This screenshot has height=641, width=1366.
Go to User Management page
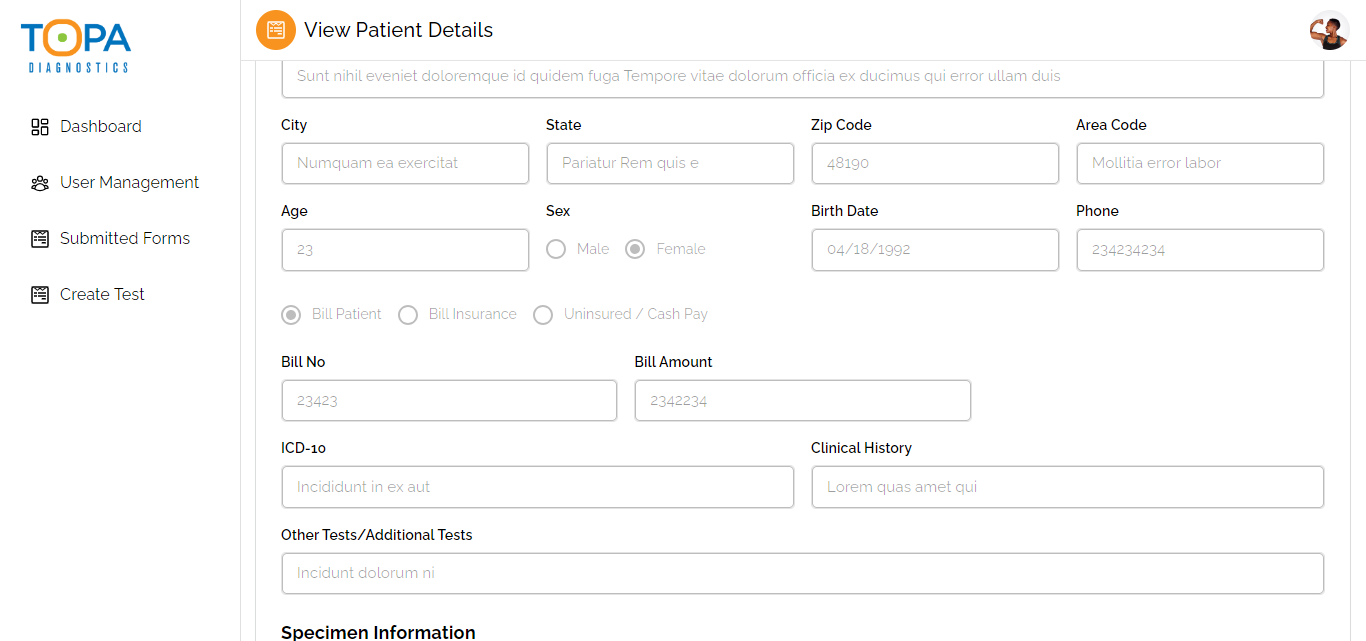point(129,183)
